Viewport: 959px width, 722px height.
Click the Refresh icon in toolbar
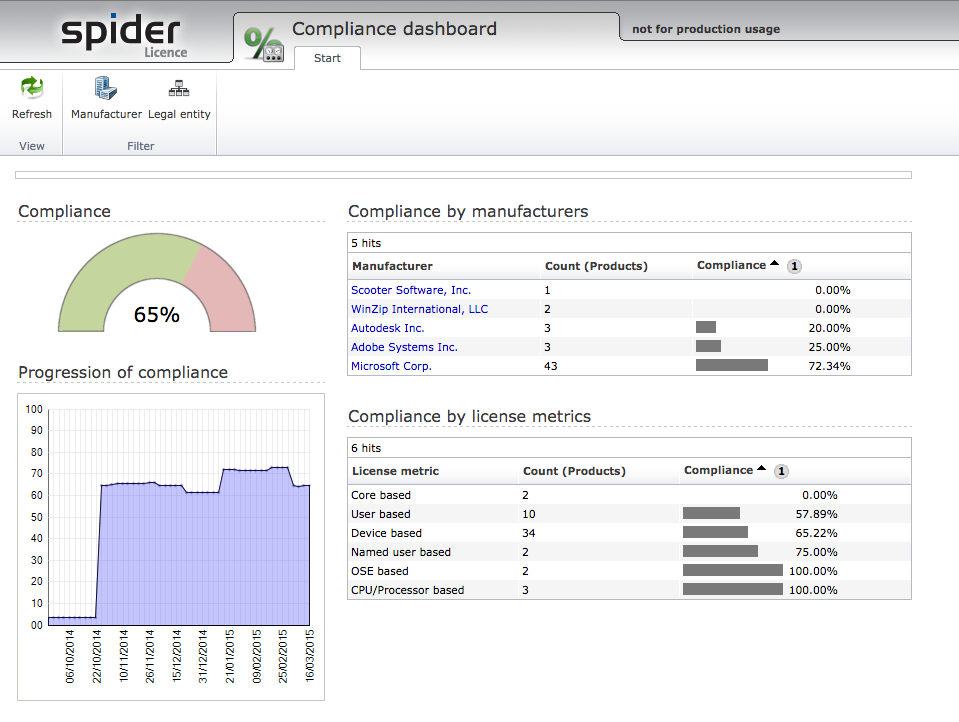[x=32, y=89]
